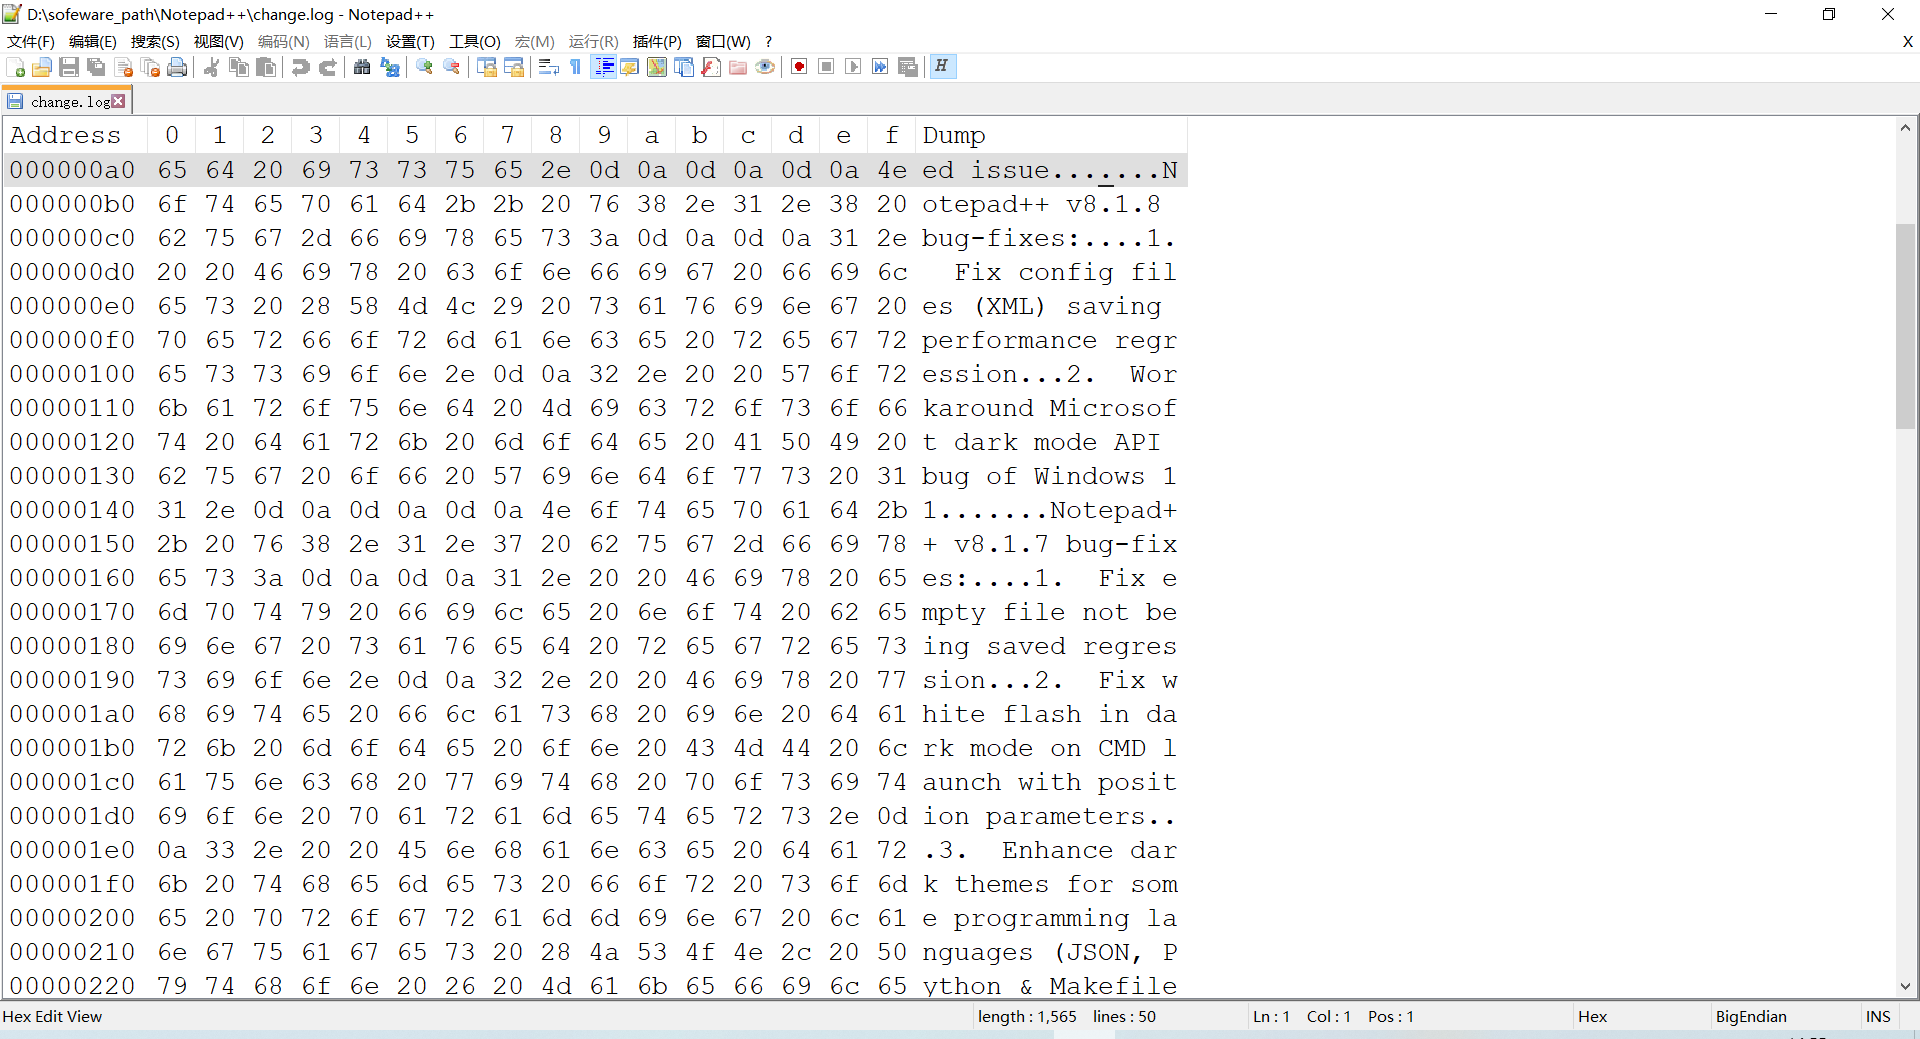
Task: Click address 00000220 in the last row
Action: pyautogui.click(x=72, y=986)
